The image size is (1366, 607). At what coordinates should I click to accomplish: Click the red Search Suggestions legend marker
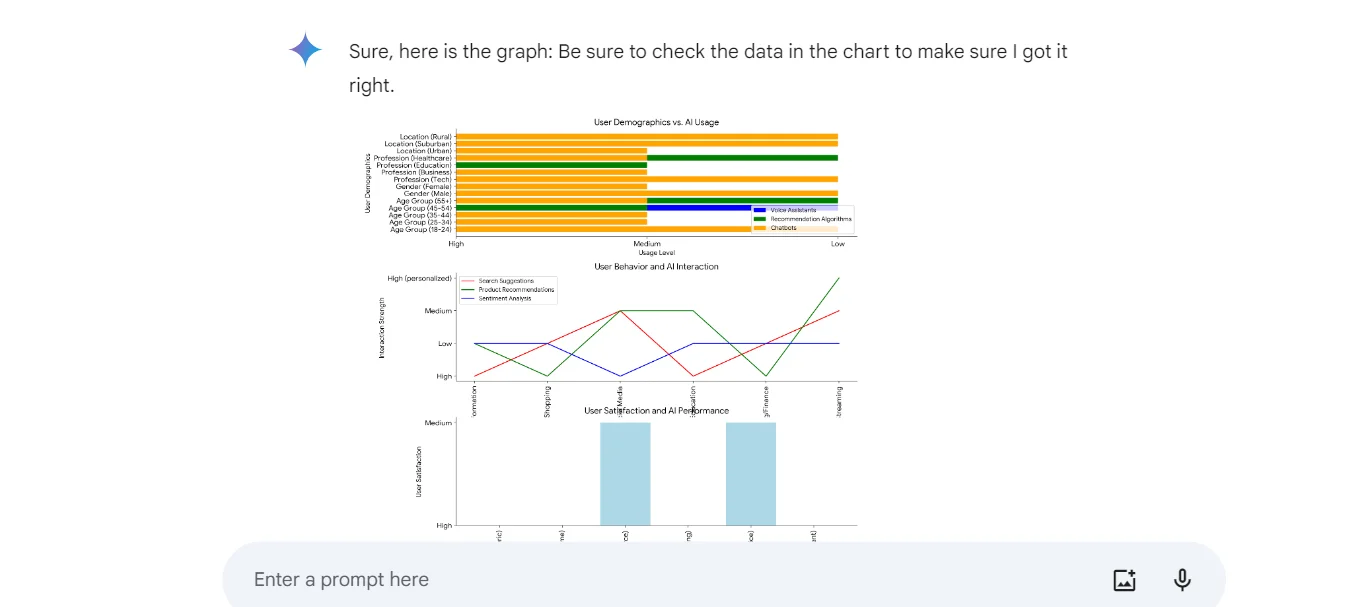[468, 281]
